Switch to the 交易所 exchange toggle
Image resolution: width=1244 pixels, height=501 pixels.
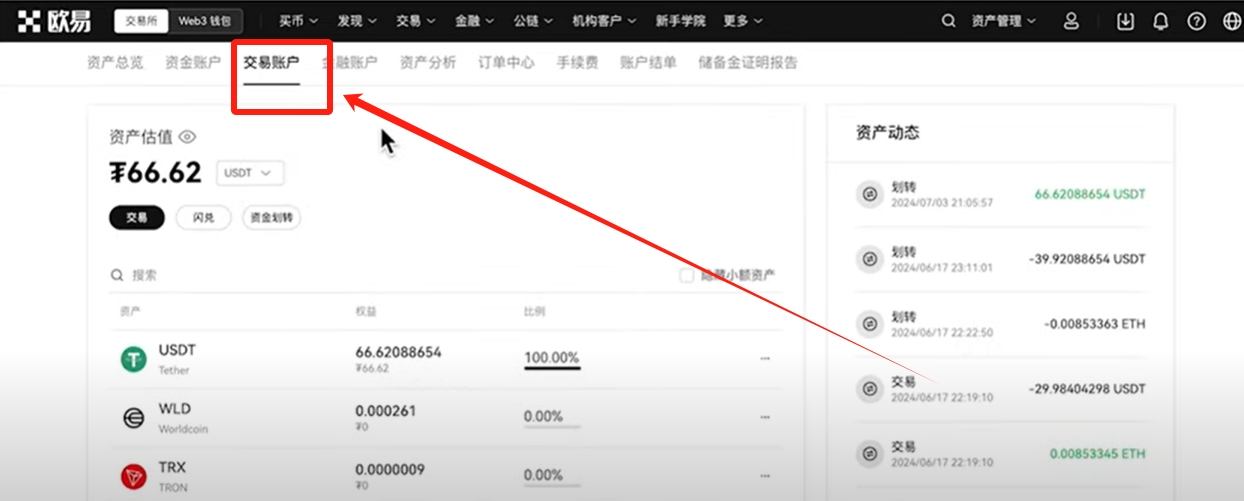[x=141, y=21]
